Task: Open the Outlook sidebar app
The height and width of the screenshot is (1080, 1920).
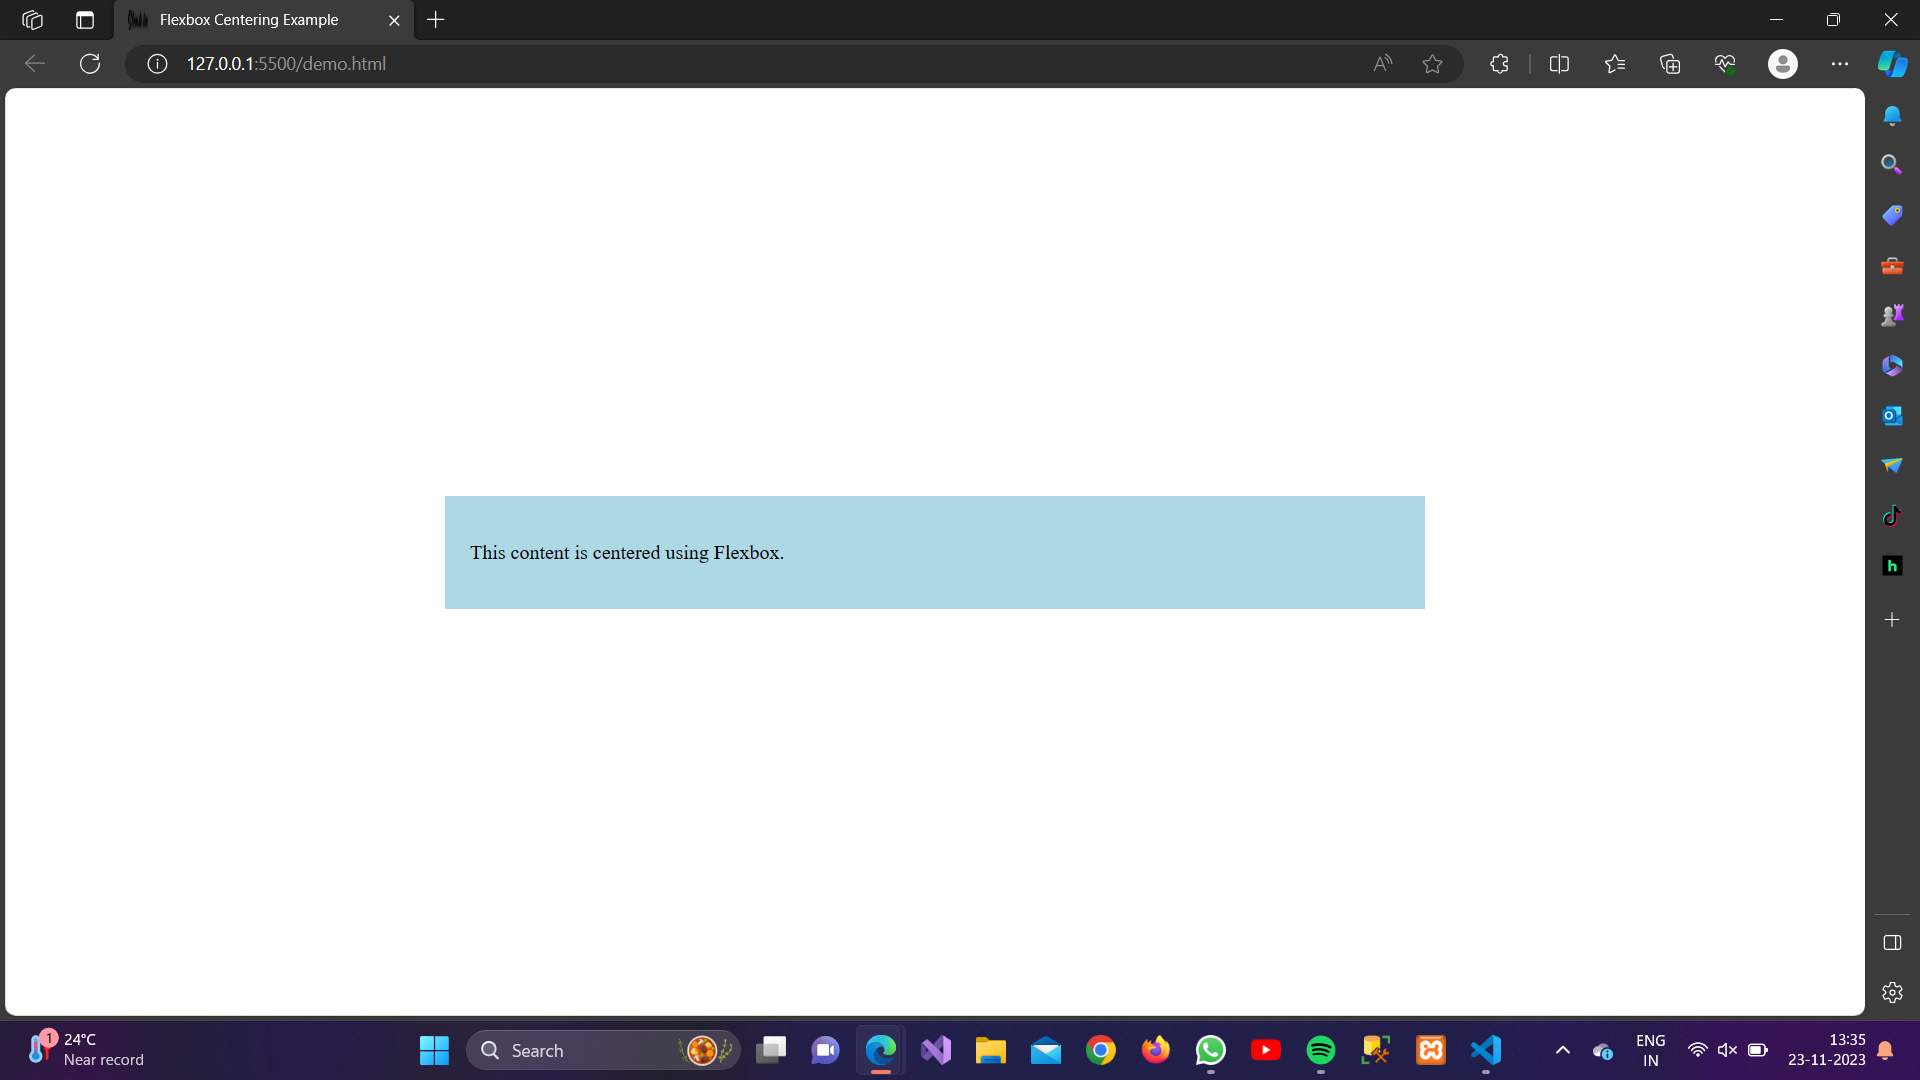Action: coord(1892,415)
